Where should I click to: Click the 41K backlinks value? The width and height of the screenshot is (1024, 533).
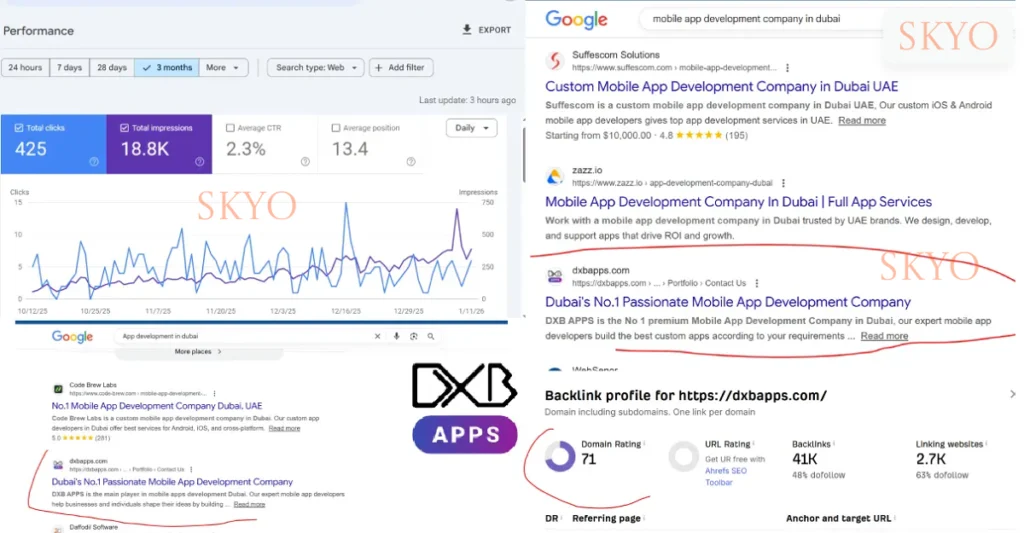[x=805, y=459]
